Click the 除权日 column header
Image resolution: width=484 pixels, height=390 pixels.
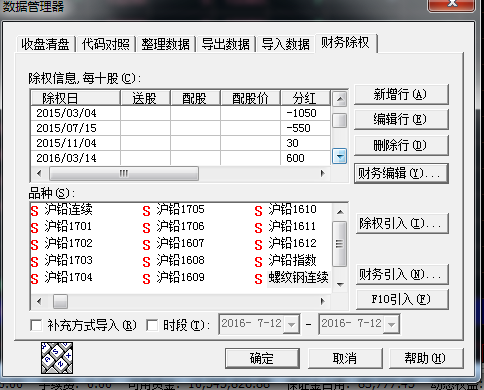(75, 98)
